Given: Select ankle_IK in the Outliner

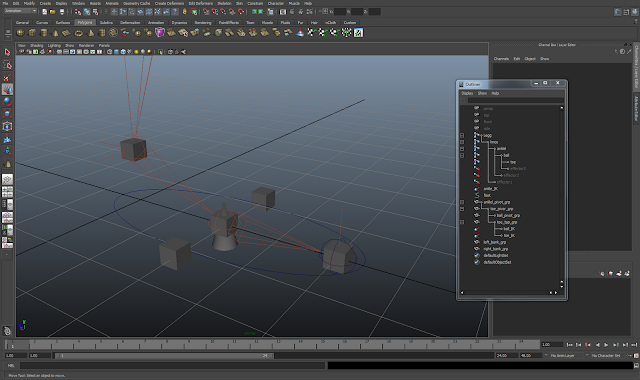Looking at the screenshot, I should click(490, 189).
